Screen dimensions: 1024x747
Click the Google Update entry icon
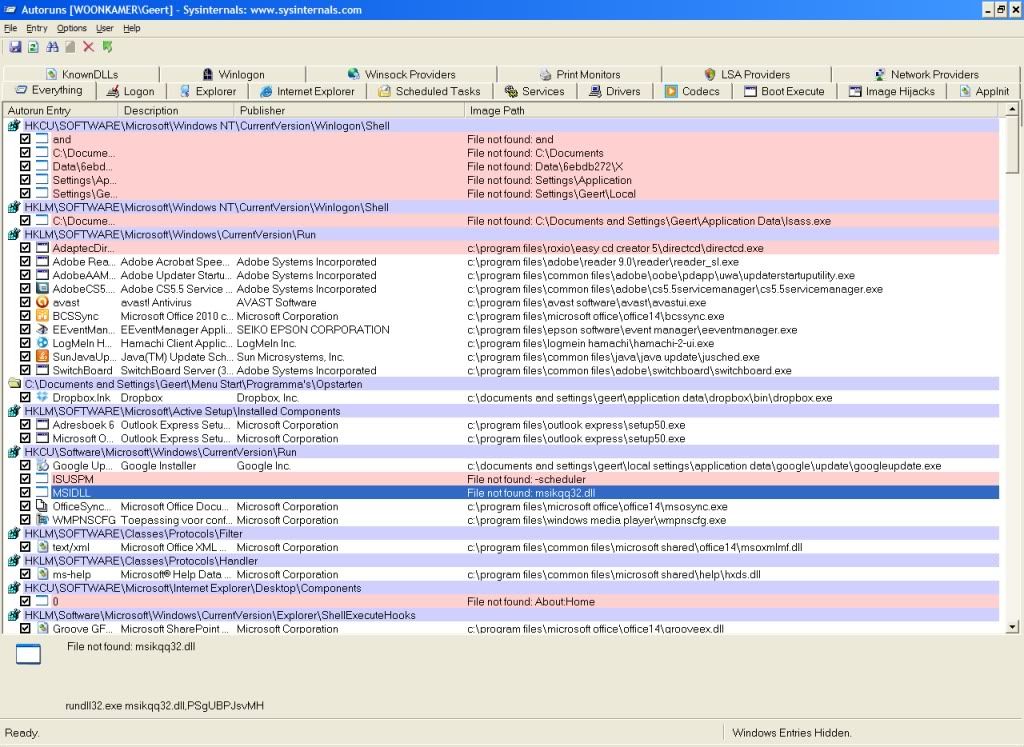pos(42,466)
